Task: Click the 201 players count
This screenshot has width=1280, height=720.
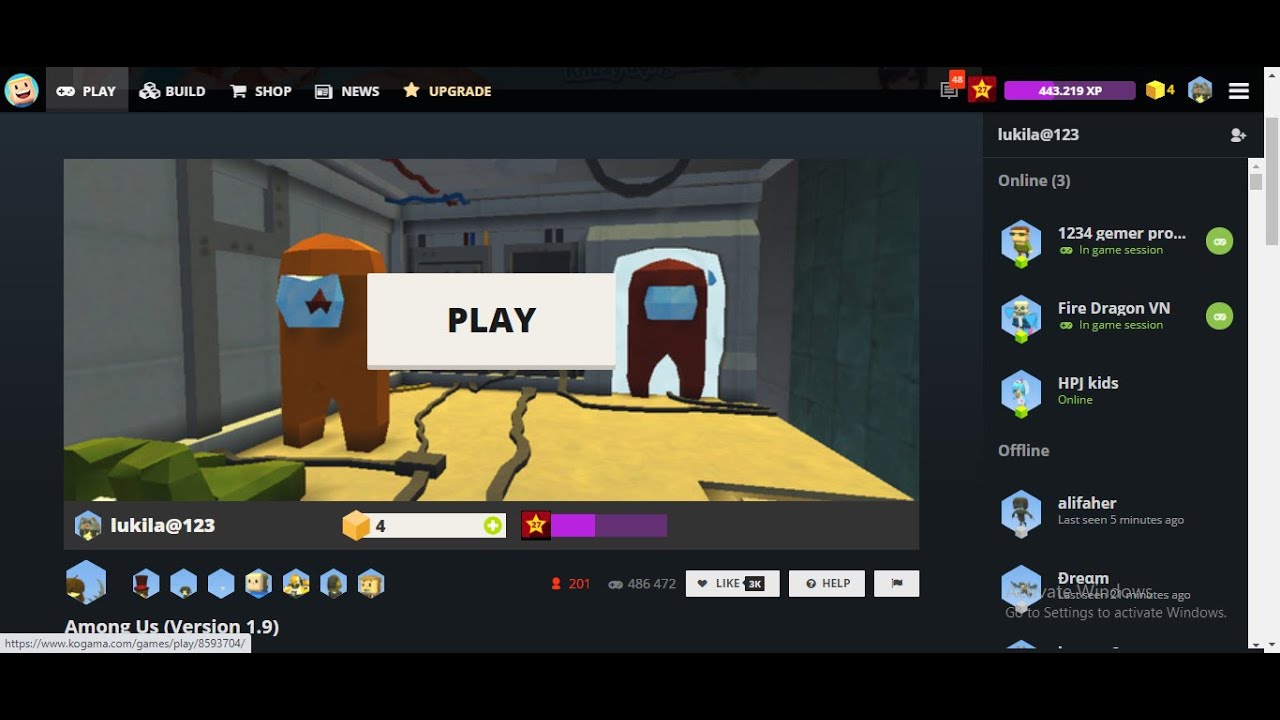Action: click(580, 584)
